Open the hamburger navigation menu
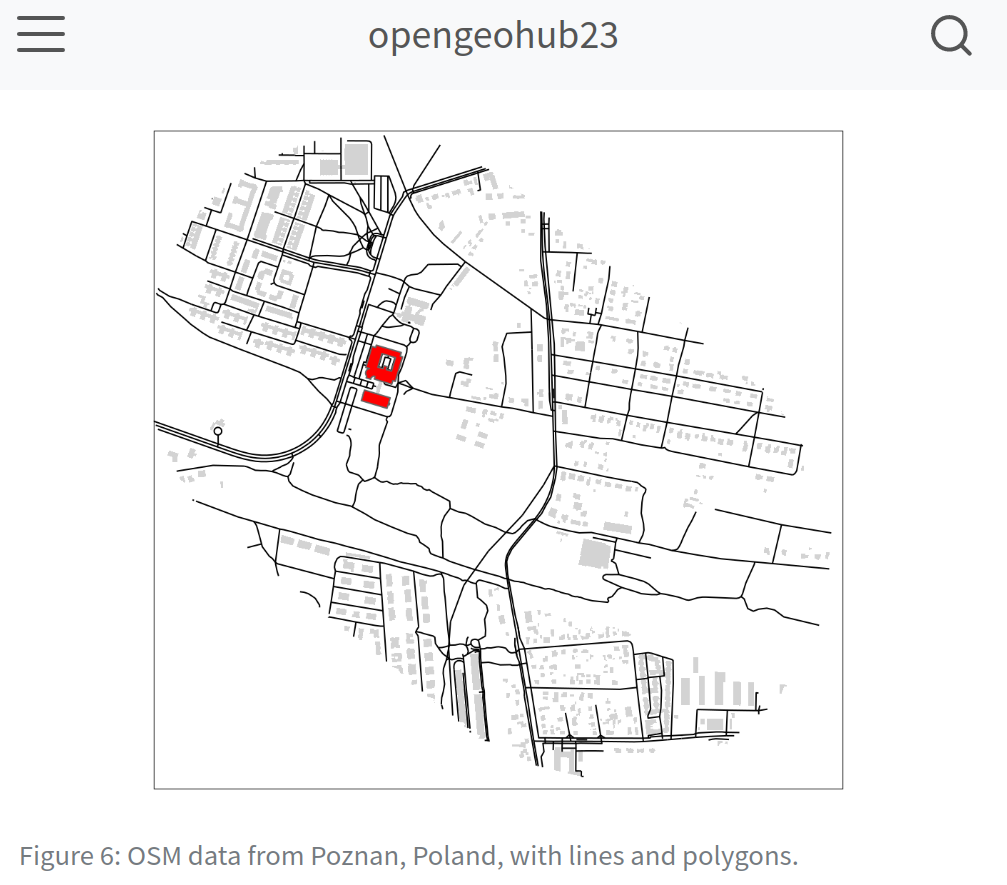 (x=41, y=35)
